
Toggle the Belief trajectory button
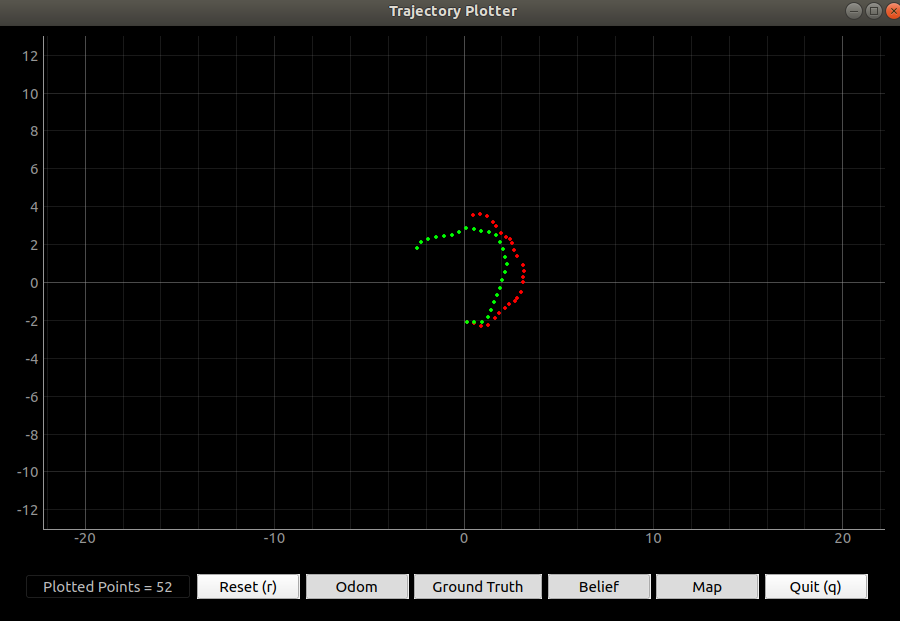[x=599, y=587]
